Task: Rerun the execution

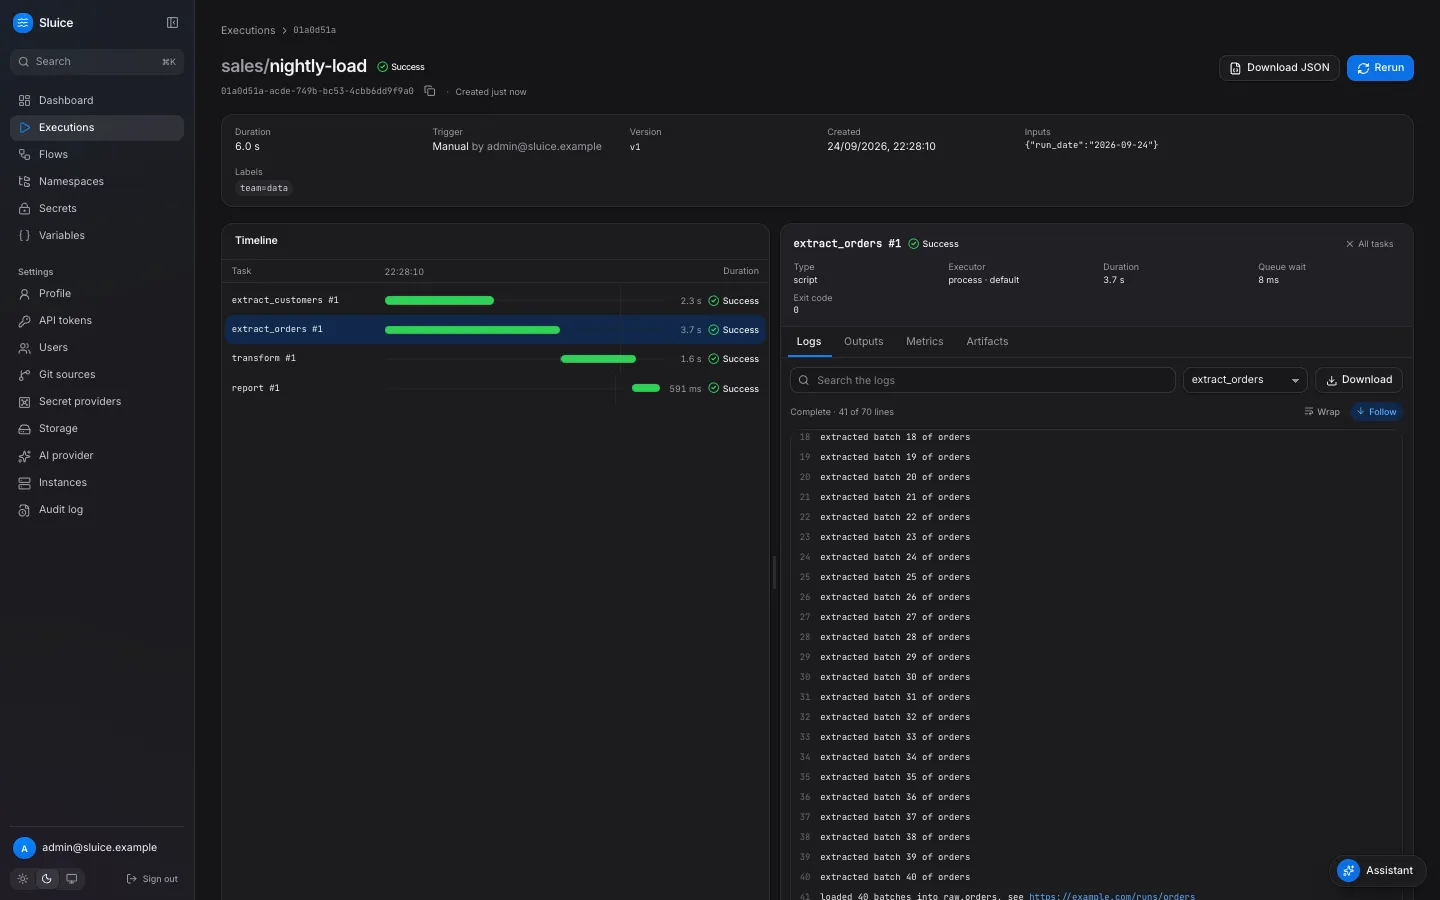Action: point(1380,68)
